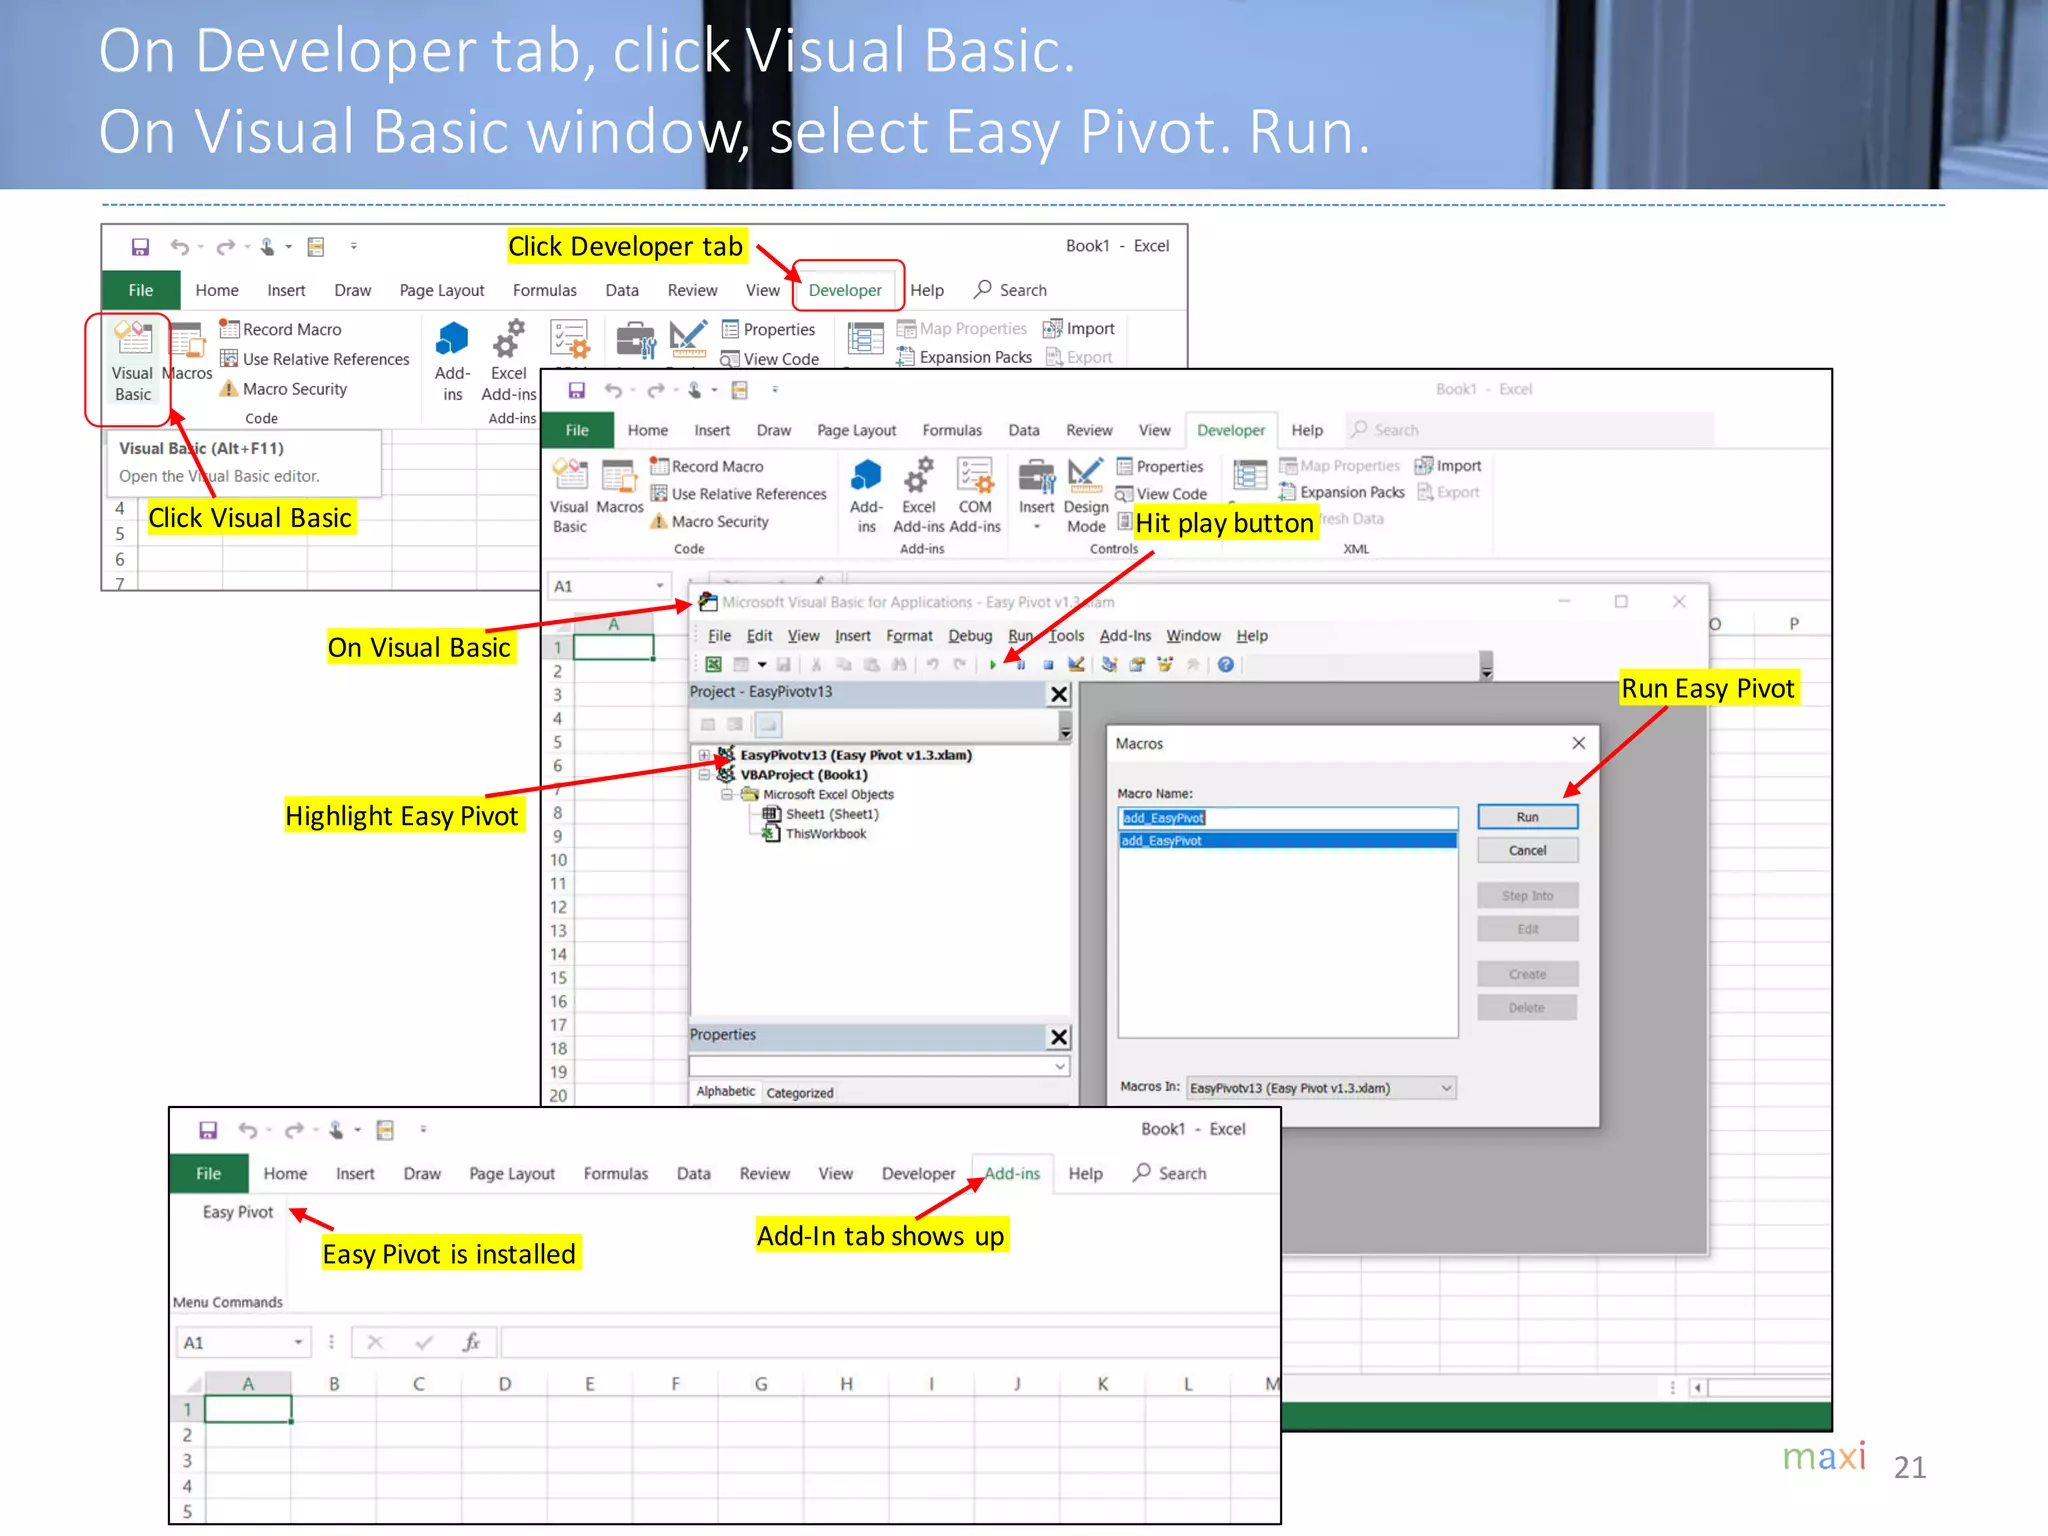This screenshot has height=1536, width=2048.
Task: Click the Run button in Macros dialog
Action: 1528,817
